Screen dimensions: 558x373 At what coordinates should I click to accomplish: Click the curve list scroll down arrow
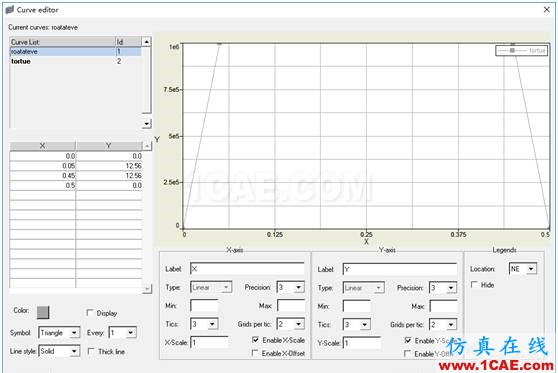coord(147,124)
